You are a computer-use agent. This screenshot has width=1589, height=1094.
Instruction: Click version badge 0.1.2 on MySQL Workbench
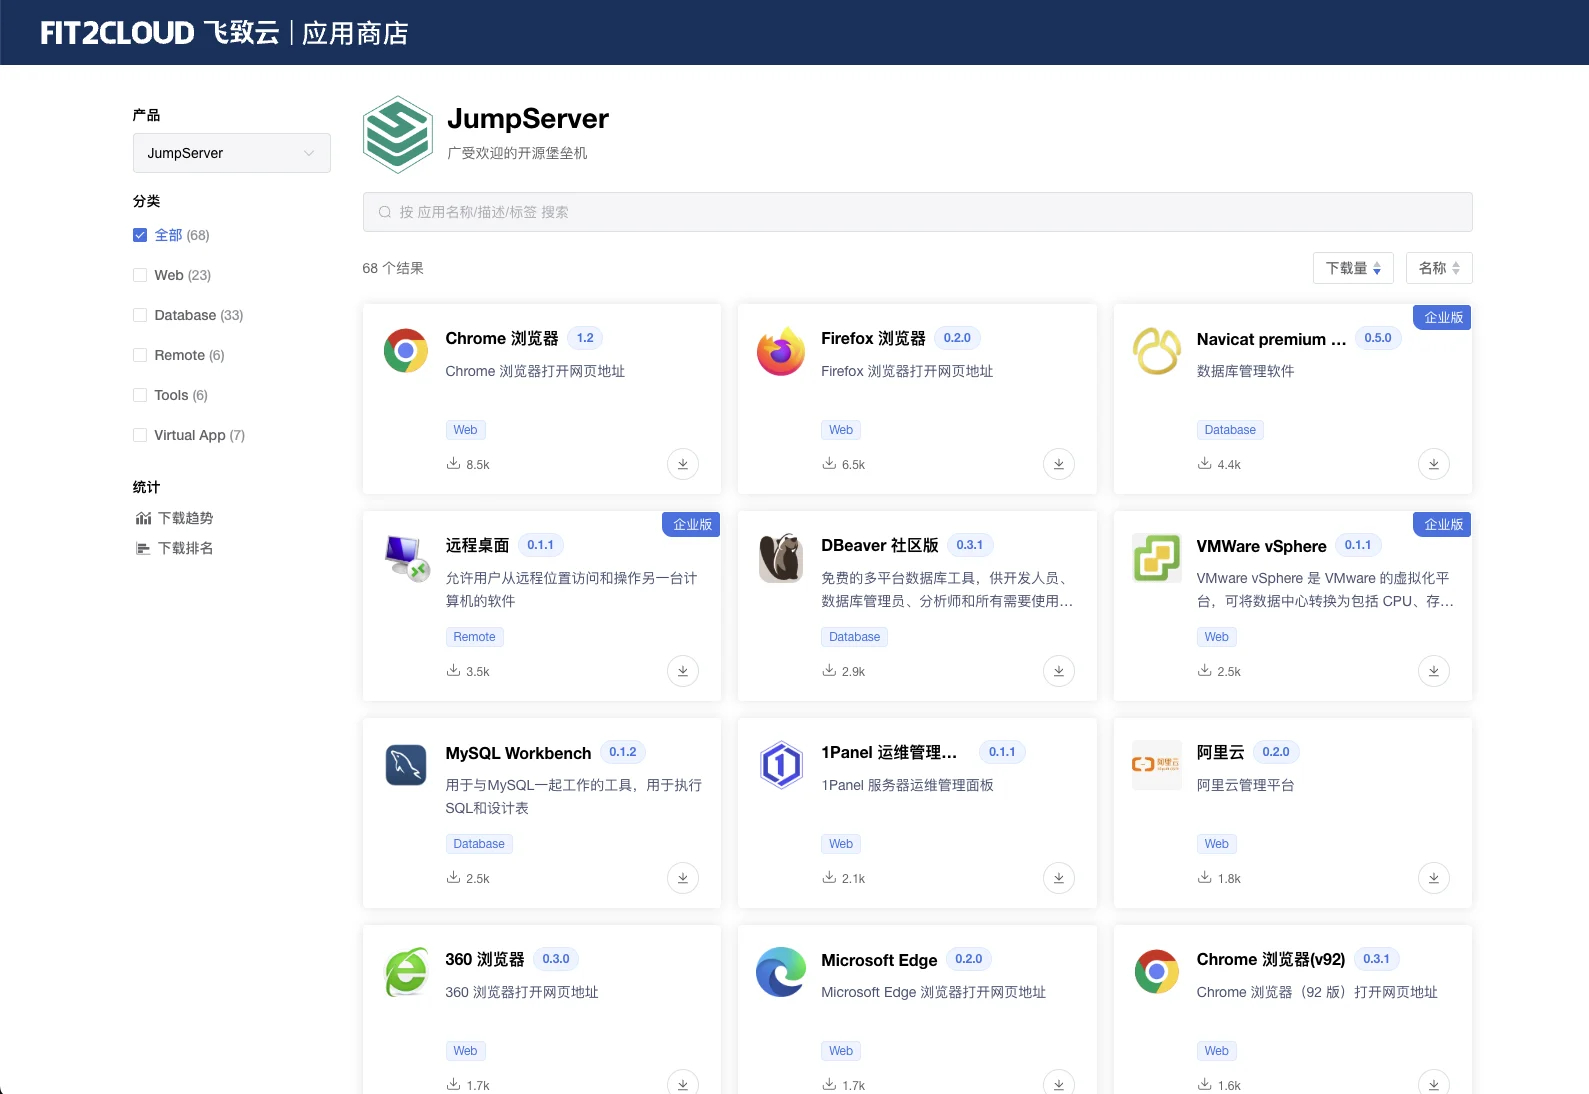click(x=623, y=752)
